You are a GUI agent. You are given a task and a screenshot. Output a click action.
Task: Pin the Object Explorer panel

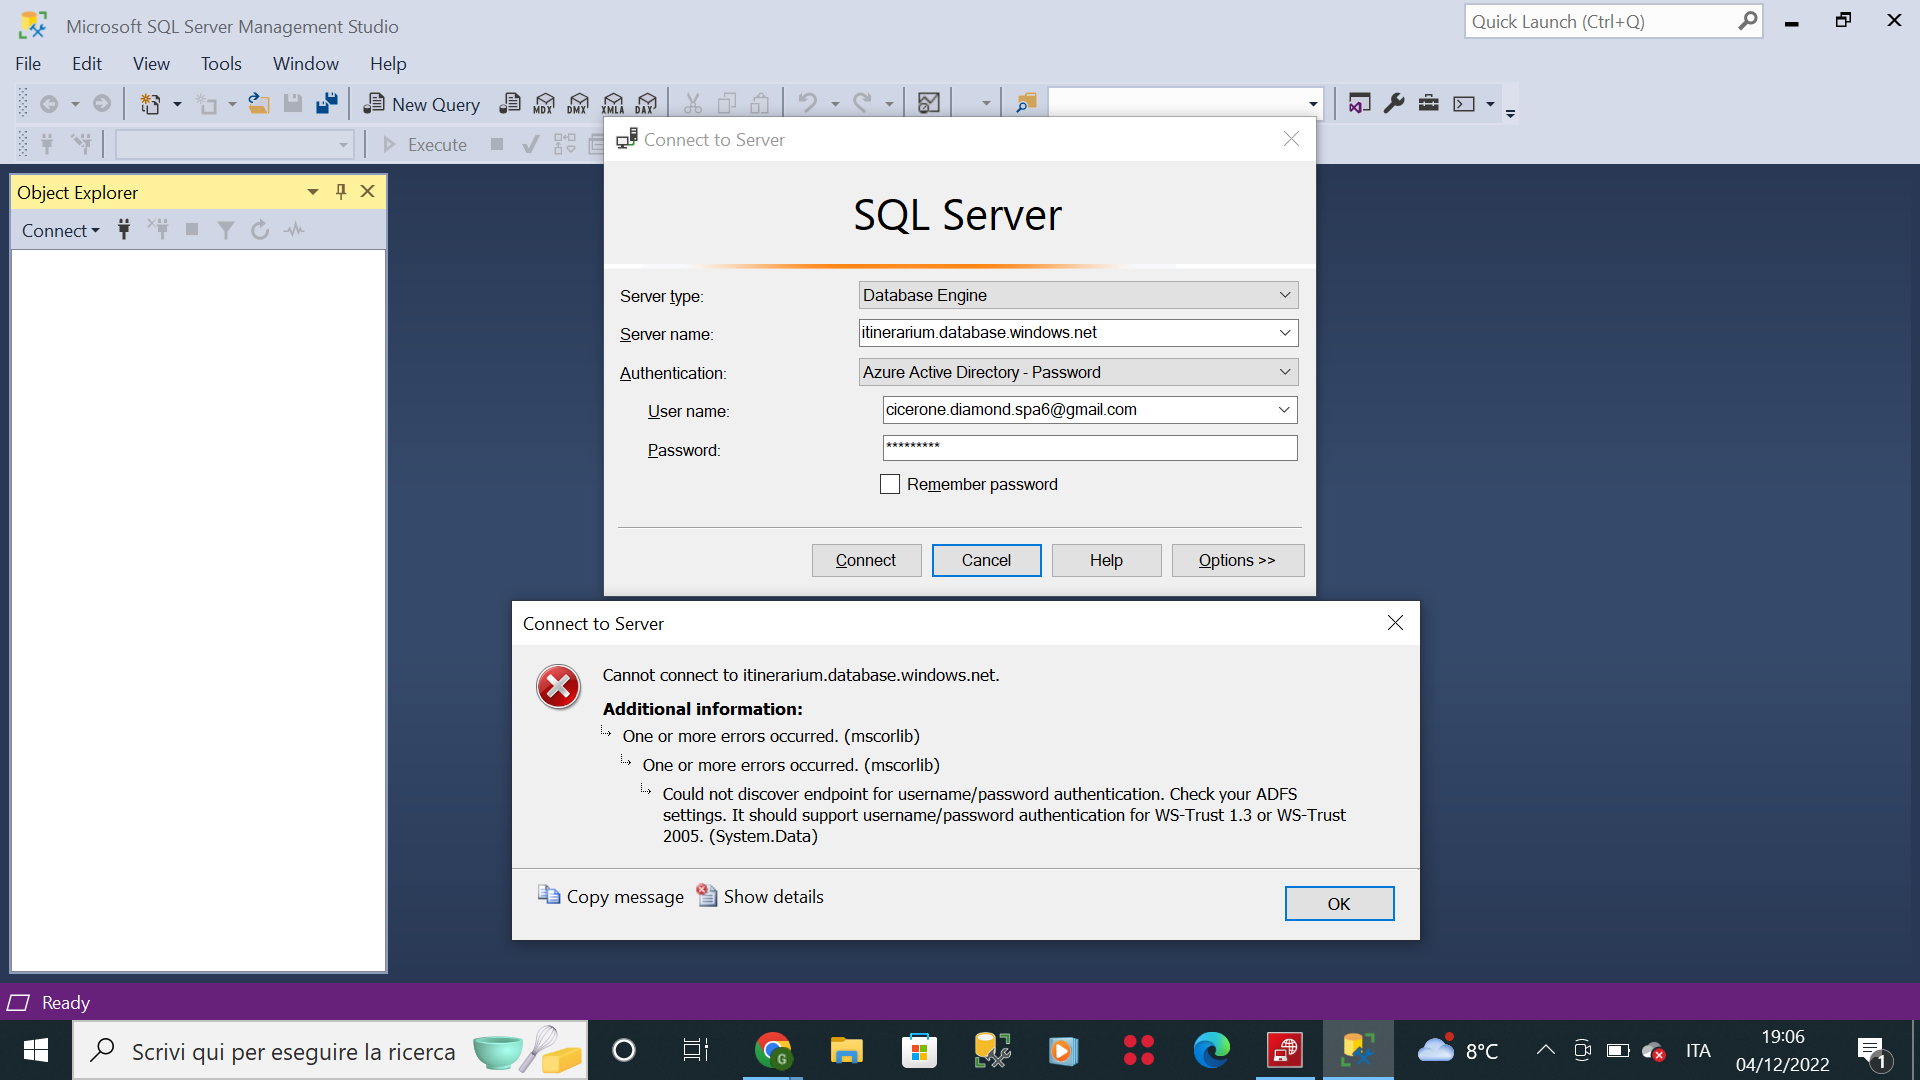(341, 192)
